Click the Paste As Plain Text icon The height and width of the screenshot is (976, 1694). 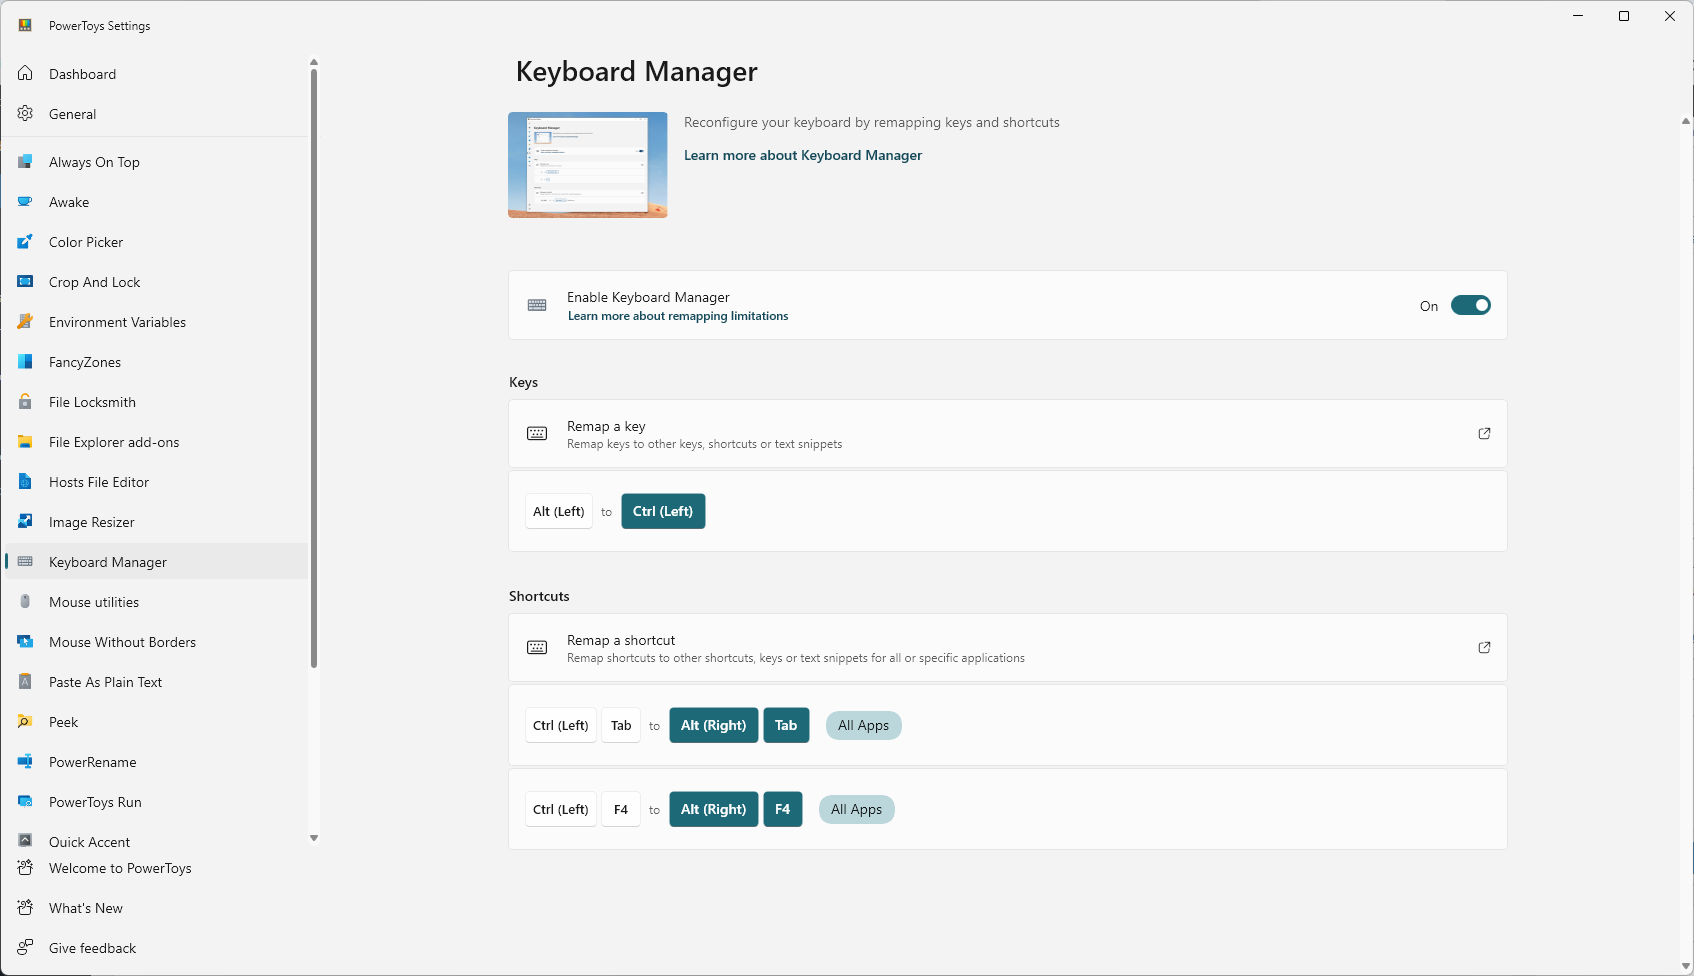24,681
